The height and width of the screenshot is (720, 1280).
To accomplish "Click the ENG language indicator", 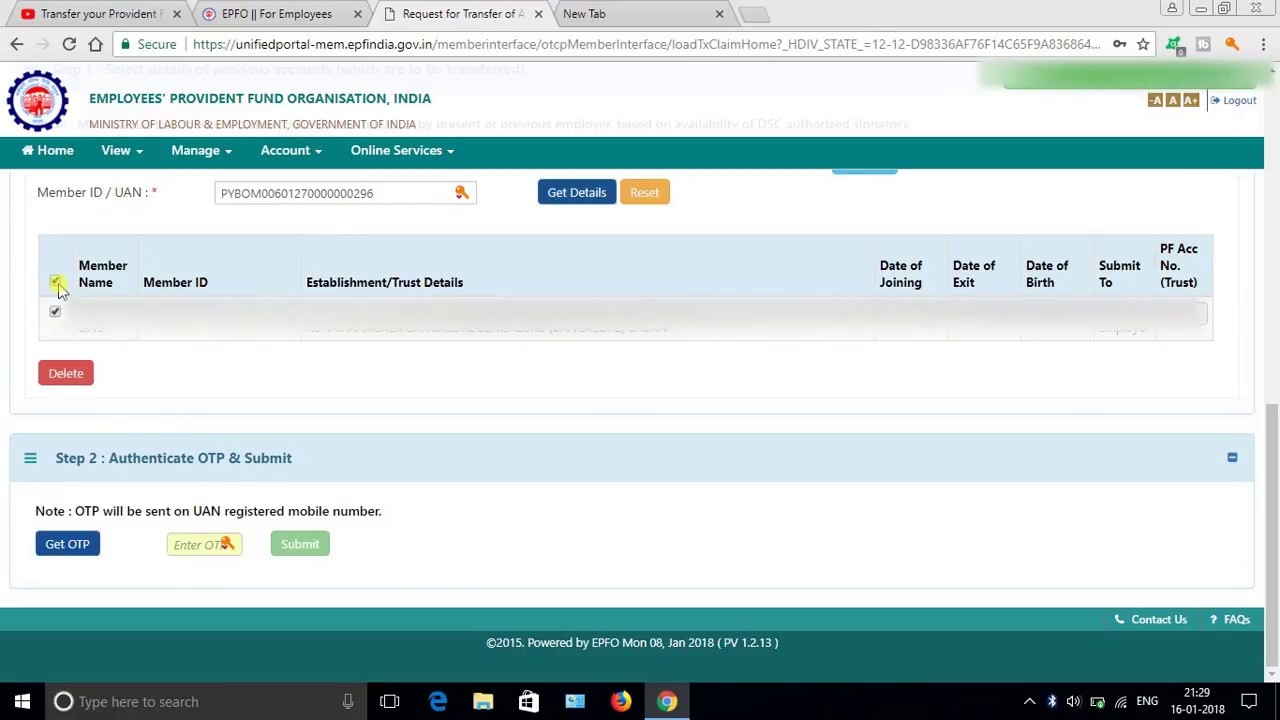I will (x=1147, y=701).
